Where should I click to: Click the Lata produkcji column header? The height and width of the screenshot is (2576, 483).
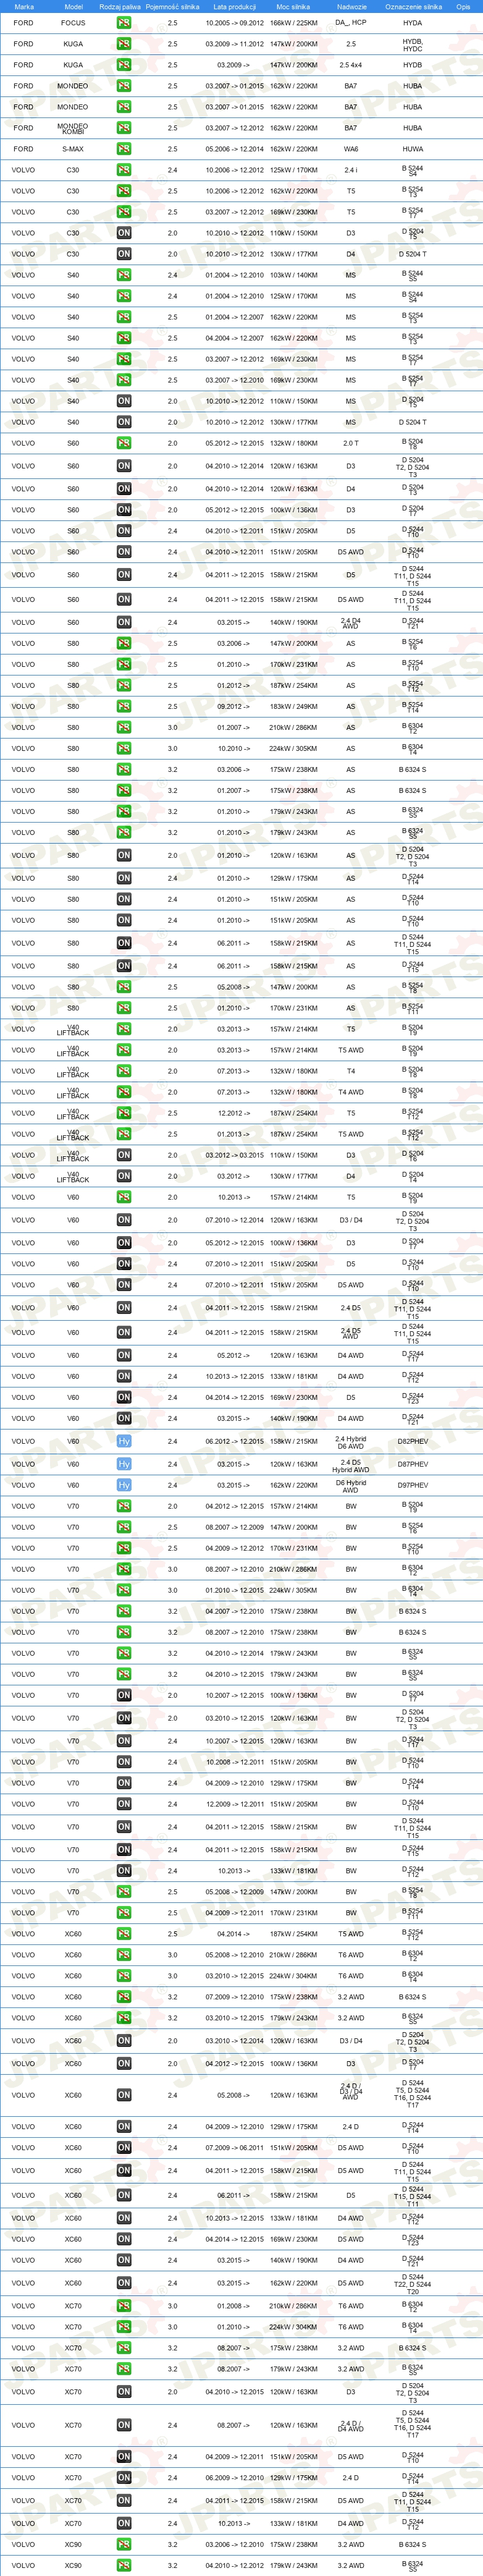235,6
